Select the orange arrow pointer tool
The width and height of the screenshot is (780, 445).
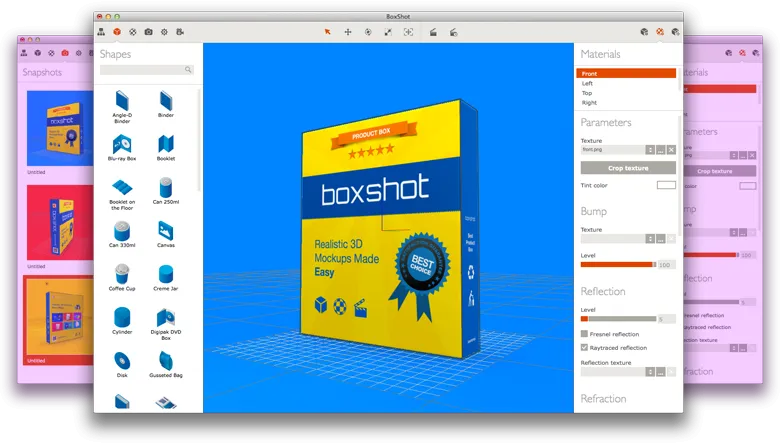point(327,32)
